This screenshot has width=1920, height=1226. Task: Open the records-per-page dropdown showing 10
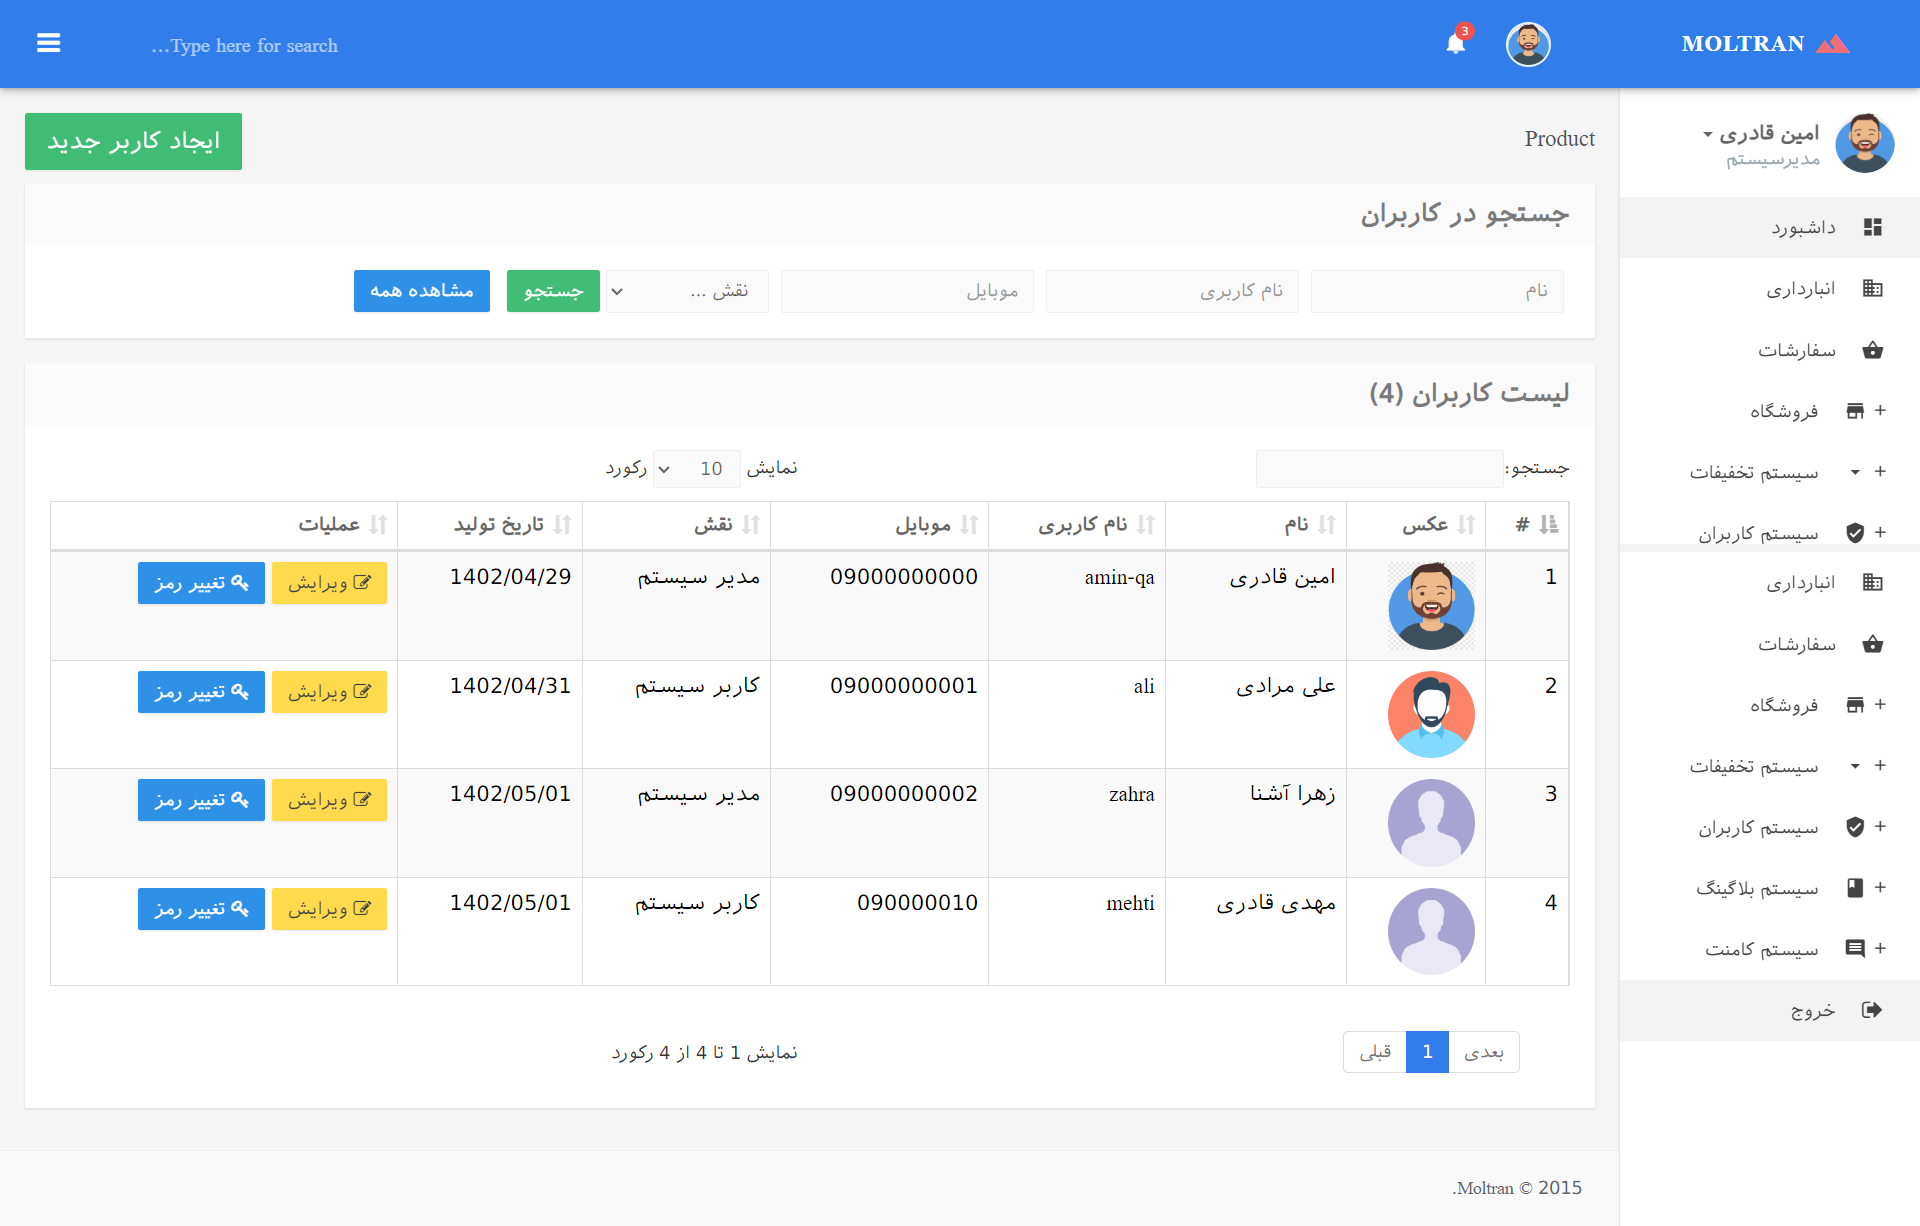tap(696, 469)
